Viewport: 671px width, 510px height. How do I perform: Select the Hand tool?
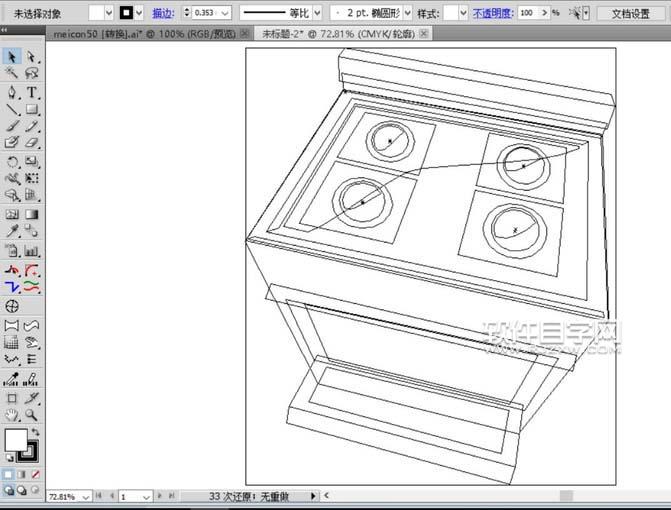pos(12,415)
